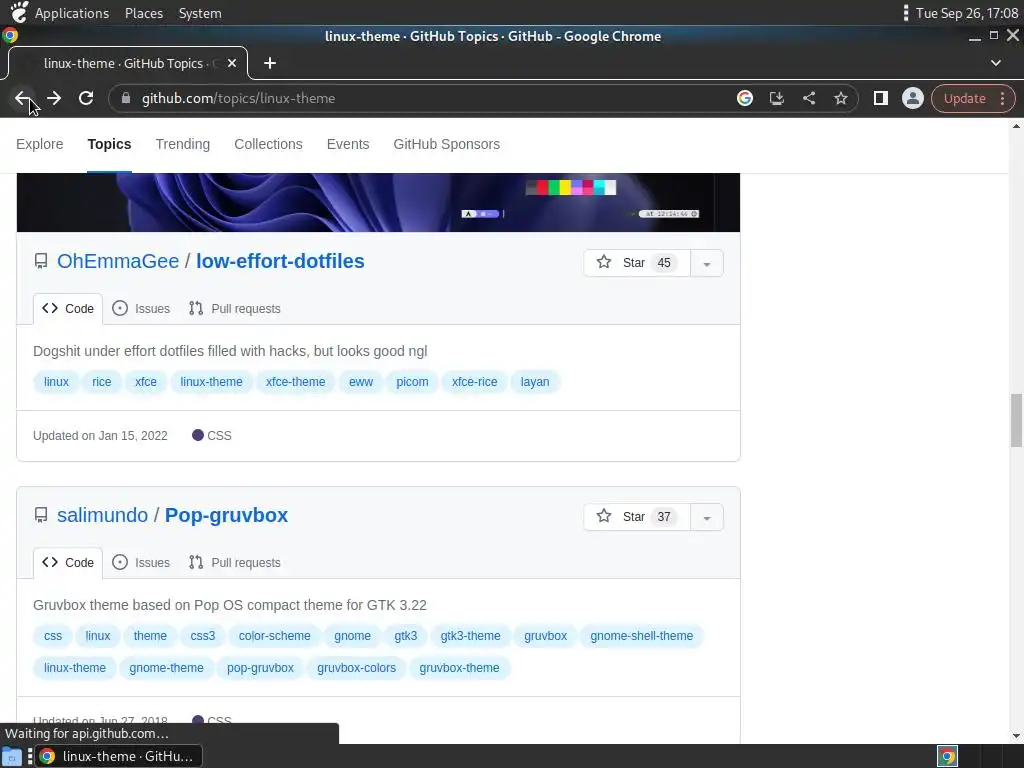Open the tab search chevron
This screenshot has height=768, width=1024.
(995, 63)
